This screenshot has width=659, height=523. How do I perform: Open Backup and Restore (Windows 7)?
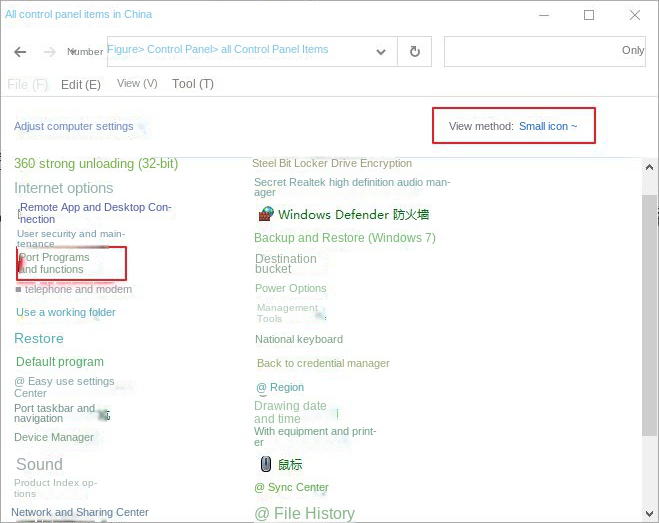pos(344,238)
